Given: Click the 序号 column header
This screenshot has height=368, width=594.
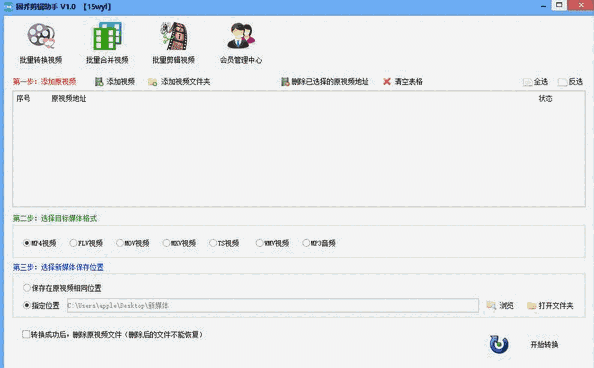Looking at the screenshot, I should click(23, 99).
